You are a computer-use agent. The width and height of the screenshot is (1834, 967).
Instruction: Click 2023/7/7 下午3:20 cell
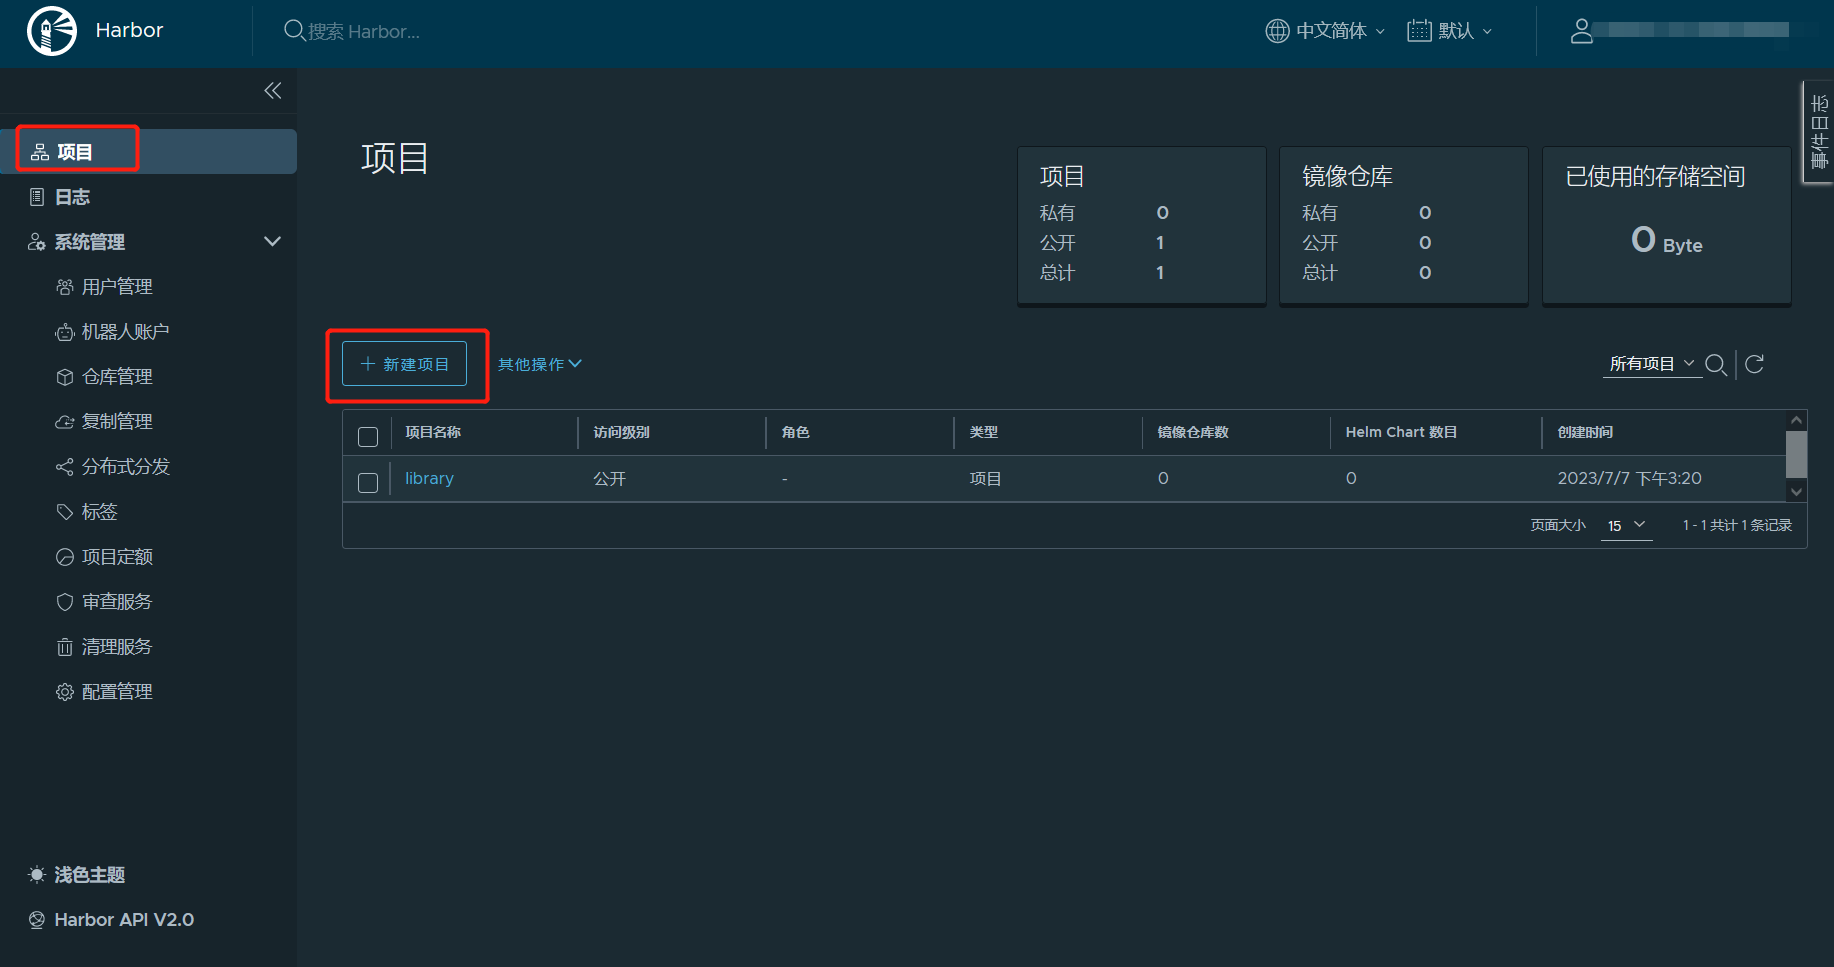pos(1629,479)
